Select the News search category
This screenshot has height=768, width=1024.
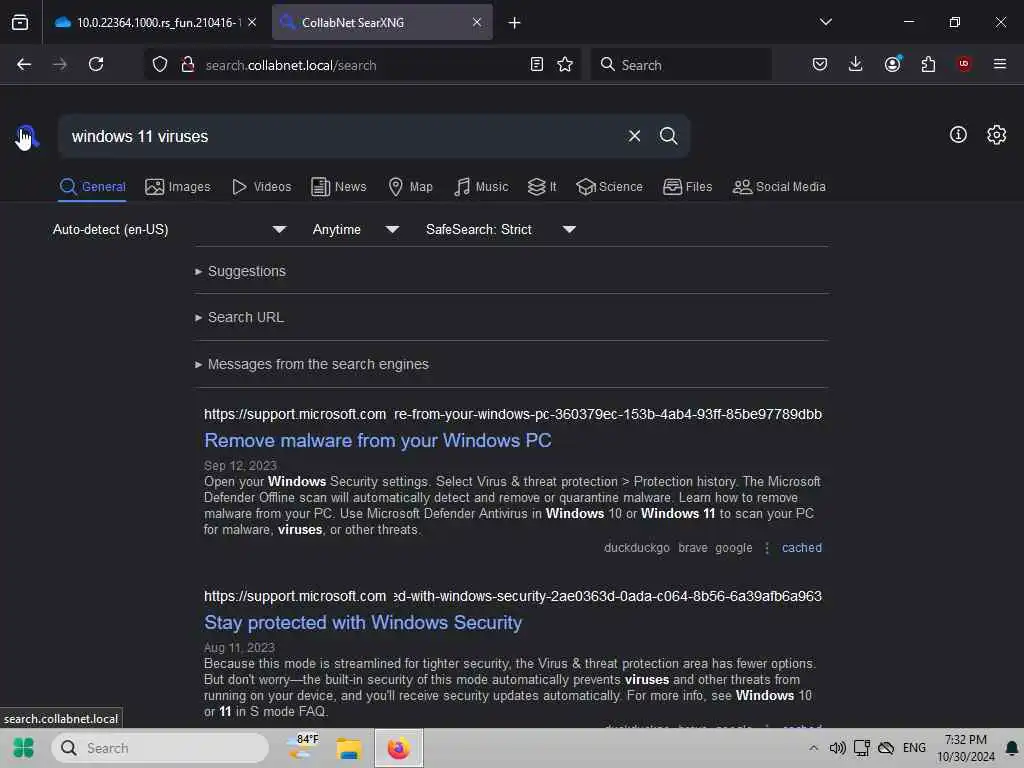point(339,187)
